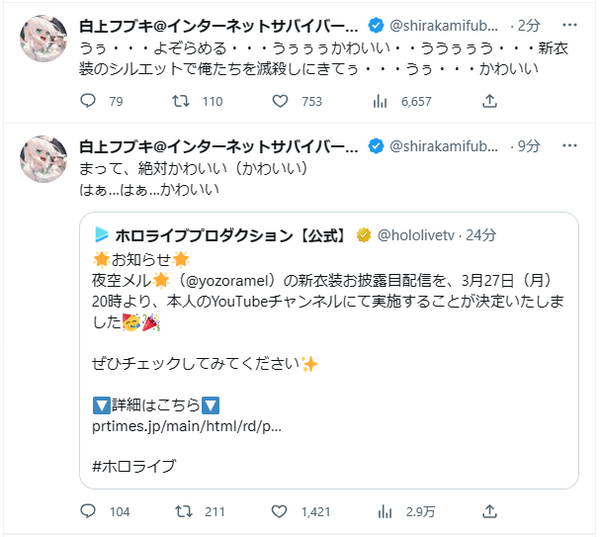Reply to the second tweet (104 replies)
600x537 pixels.
click(87, 512)
